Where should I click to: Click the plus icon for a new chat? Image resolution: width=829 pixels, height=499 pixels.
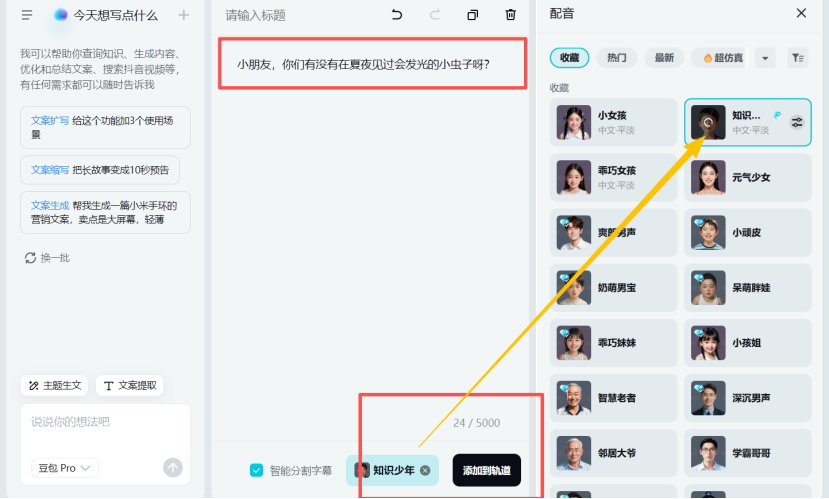(x=183, y=15)
